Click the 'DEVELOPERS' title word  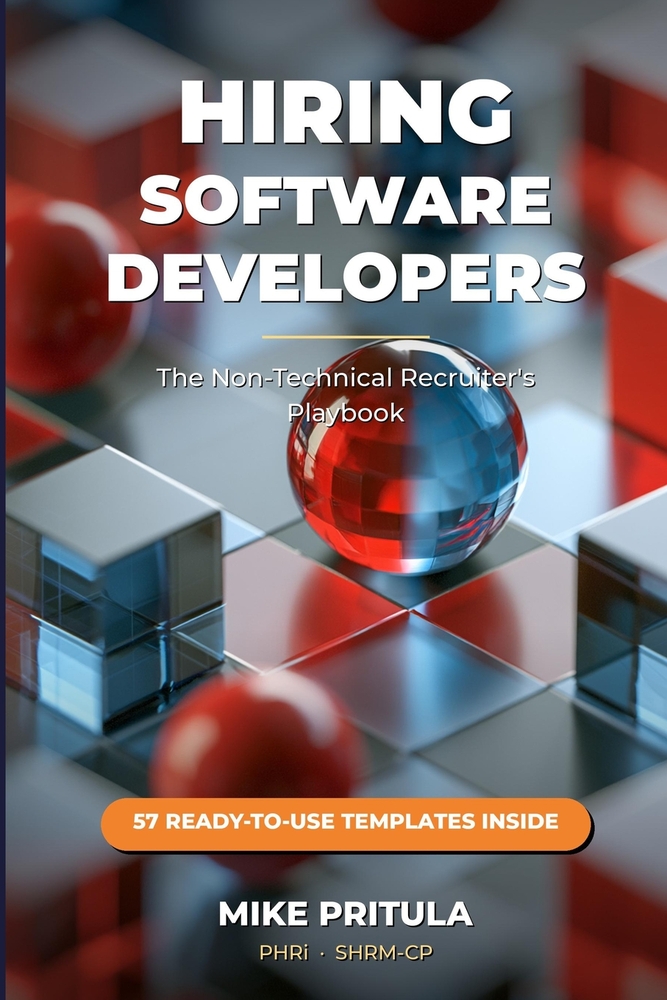(x=346, y=277)
